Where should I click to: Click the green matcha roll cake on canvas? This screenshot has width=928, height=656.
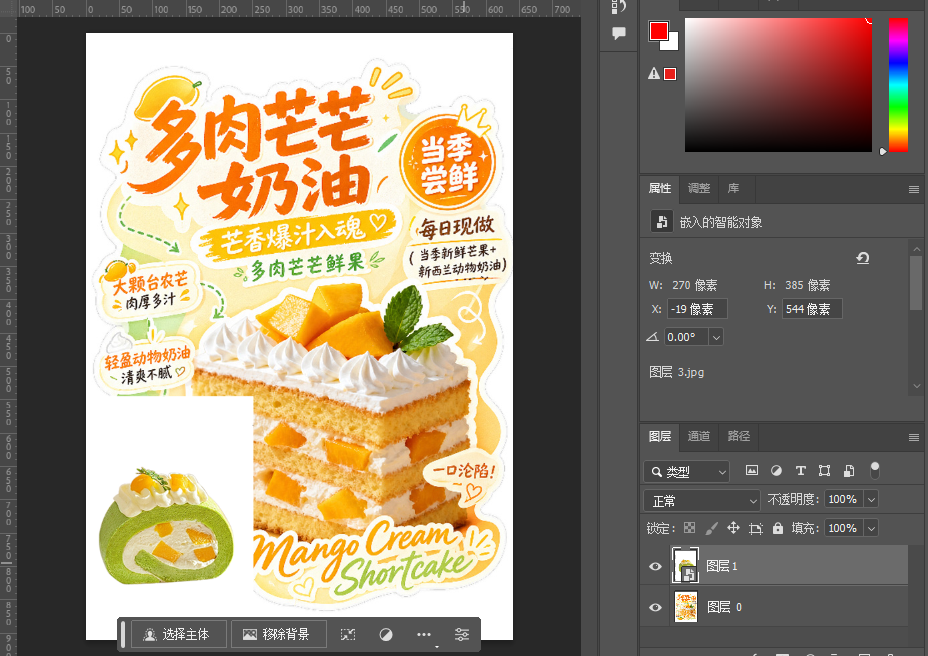(x=167, y=527)
